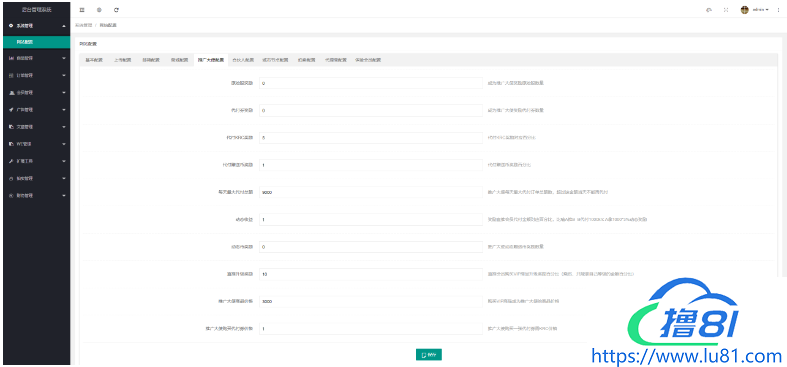Expand the bar-chart sidebar row with its caret
The image size is (787, 367).
click(64, 58)
